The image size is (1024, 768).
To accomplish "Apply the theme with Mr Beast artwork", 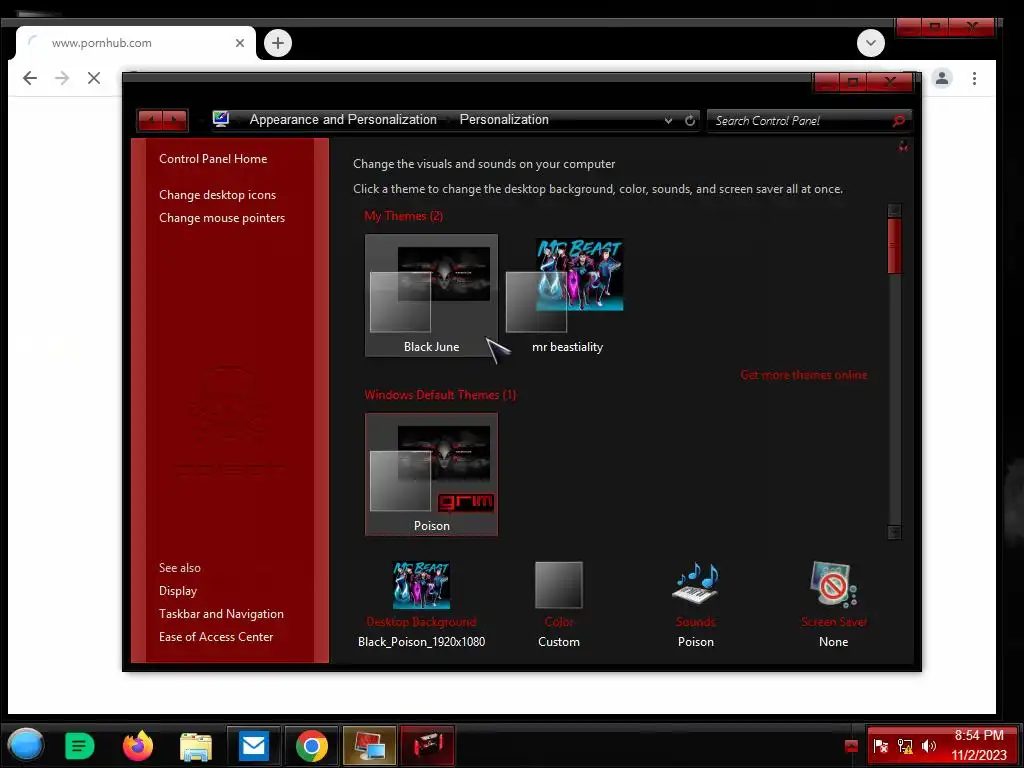I will pyautogui.click(x=567, y=295).
